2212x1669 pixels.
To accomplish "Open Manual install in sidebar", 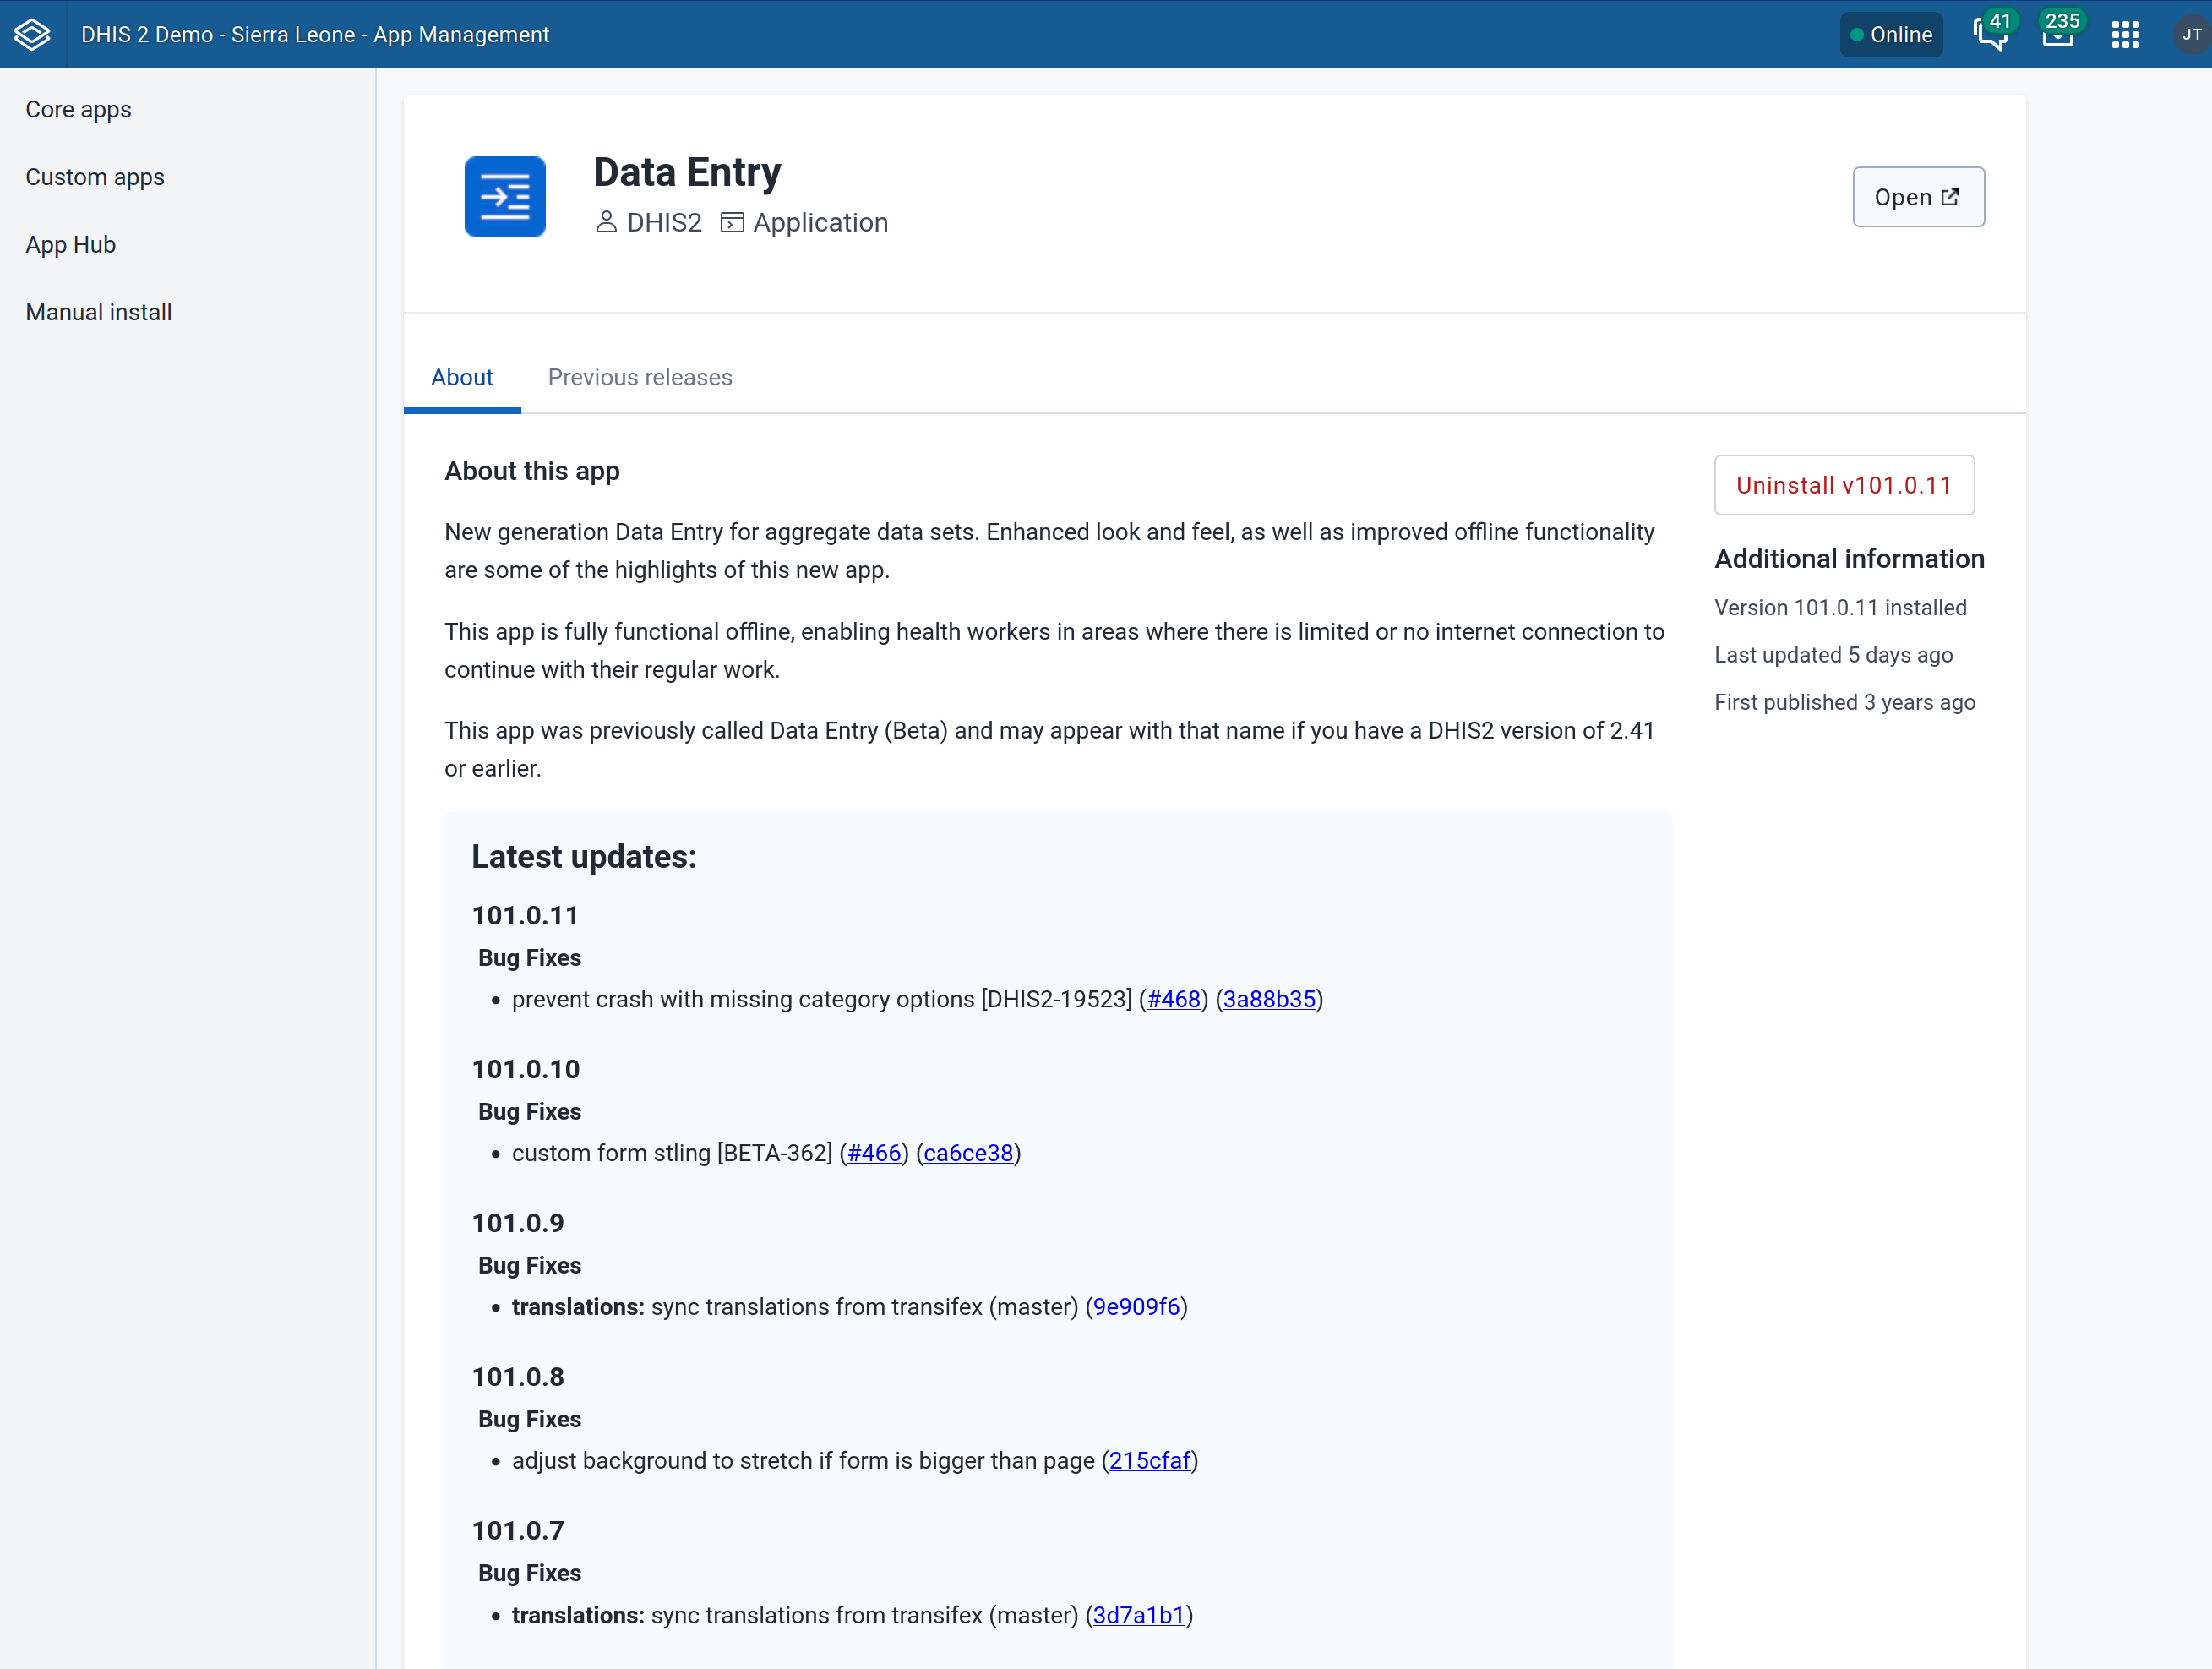I will click(99, 312).
